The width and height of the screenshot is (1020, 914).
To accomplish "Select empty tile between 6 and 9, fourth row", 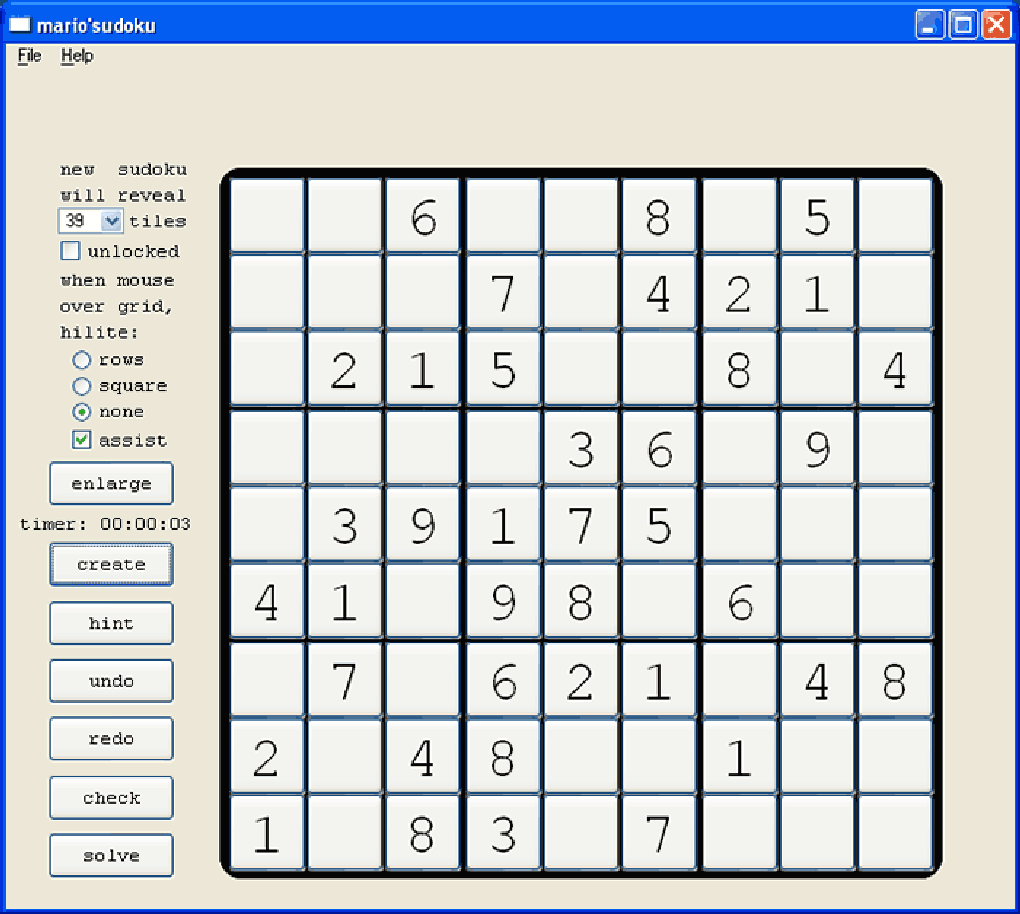I will point(739,448).
